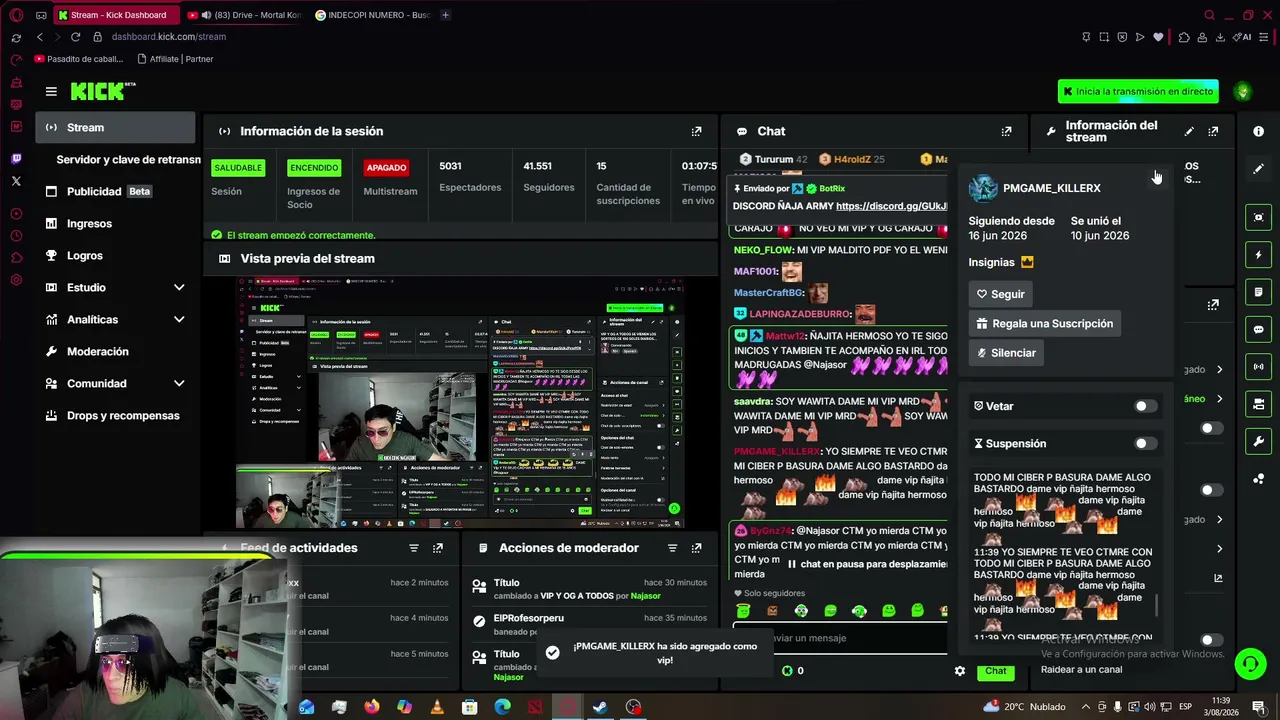Pop out the Feed de actividades panel

[438, 548]
